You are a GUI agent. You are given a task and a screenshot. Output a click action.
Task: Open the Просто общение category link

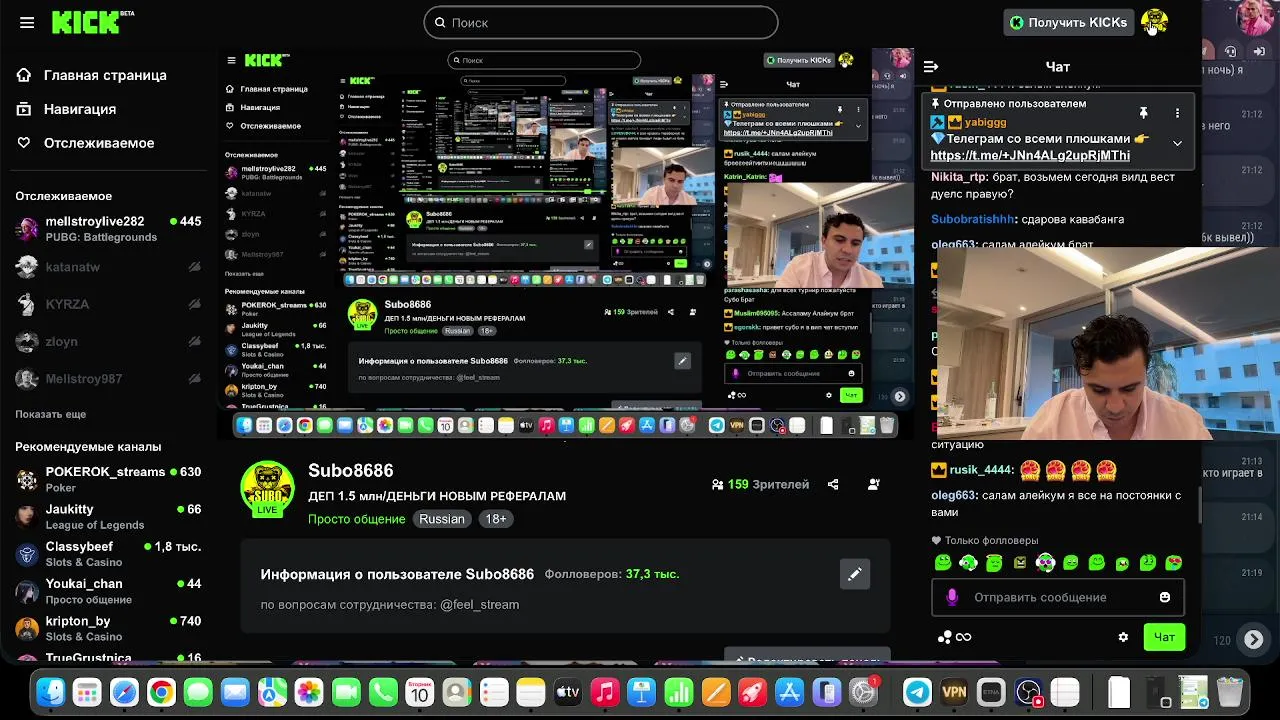pyautogui.click(x=356, y=519)
